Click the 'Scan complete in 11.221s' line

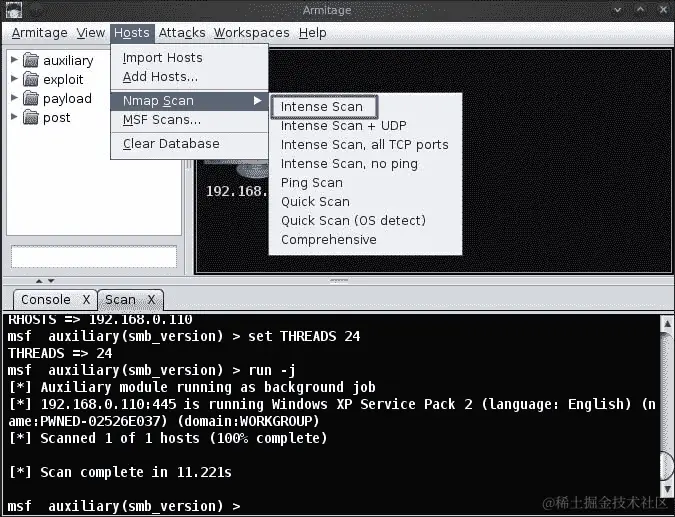[x=120, y=472]
